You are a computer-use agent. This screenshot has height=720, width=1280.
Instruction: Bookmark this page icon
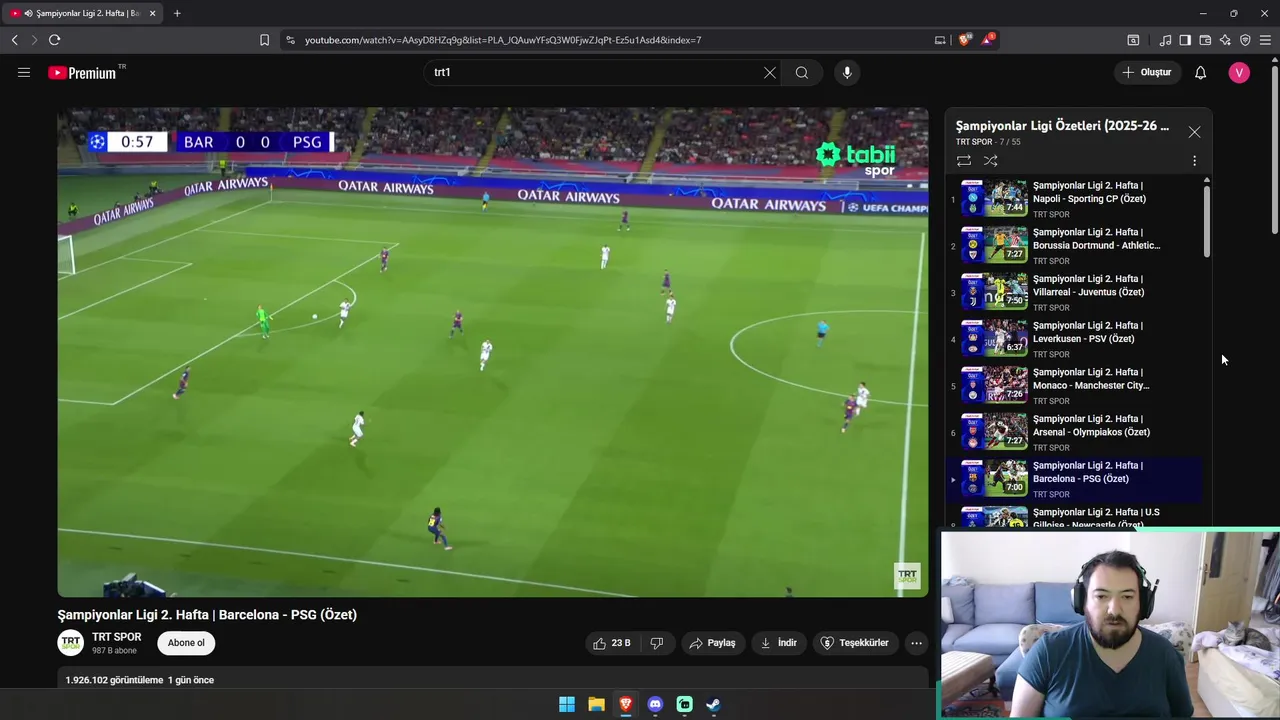coord(264,40)
